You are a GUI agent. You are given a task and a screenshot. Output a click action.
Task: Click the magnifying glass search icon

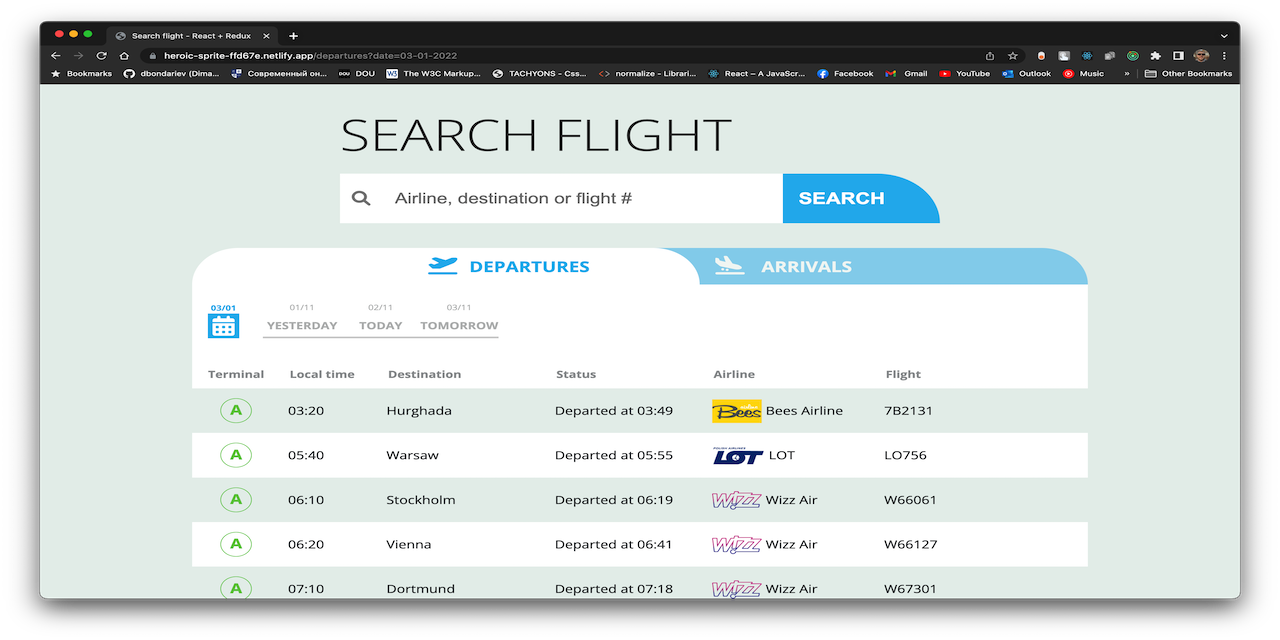(360, 197)
